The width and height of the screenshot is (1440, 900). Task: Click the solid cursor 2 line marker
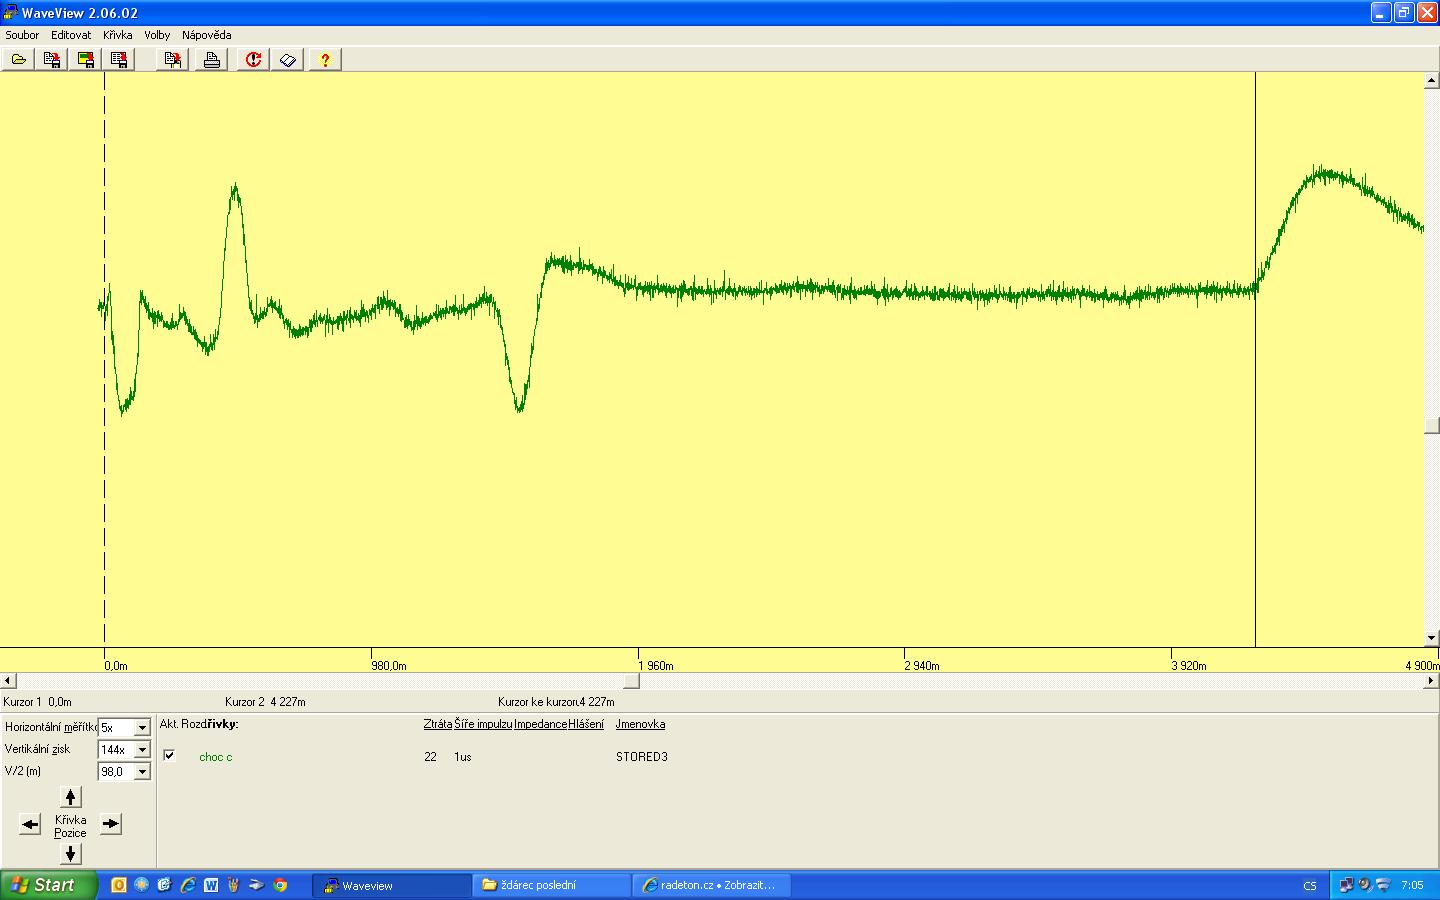[x=1255, y=360]
